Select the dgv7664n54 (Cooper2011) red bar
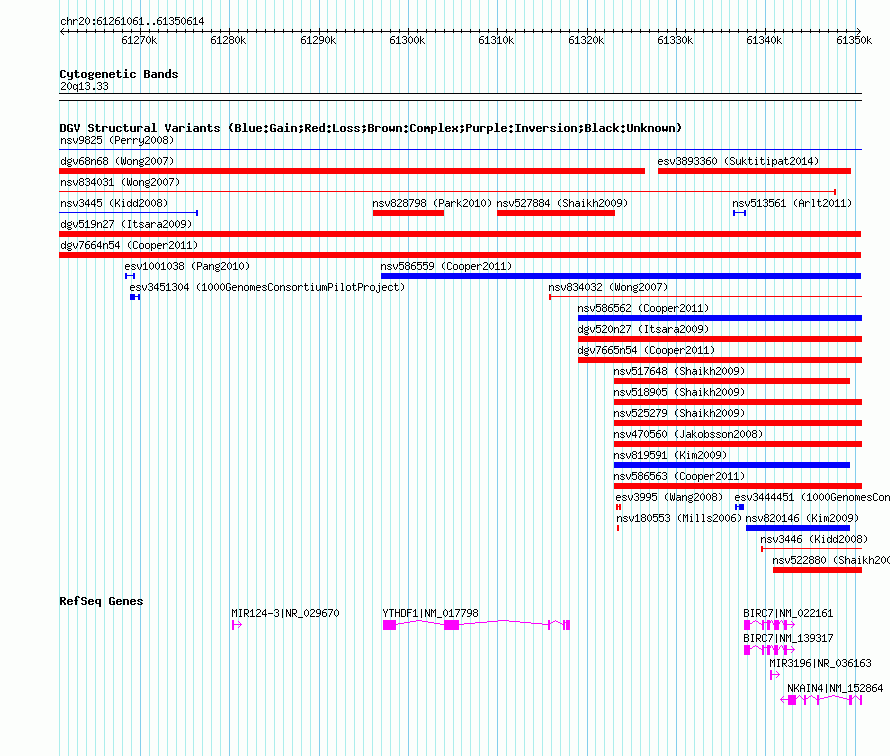 (460, 255)
